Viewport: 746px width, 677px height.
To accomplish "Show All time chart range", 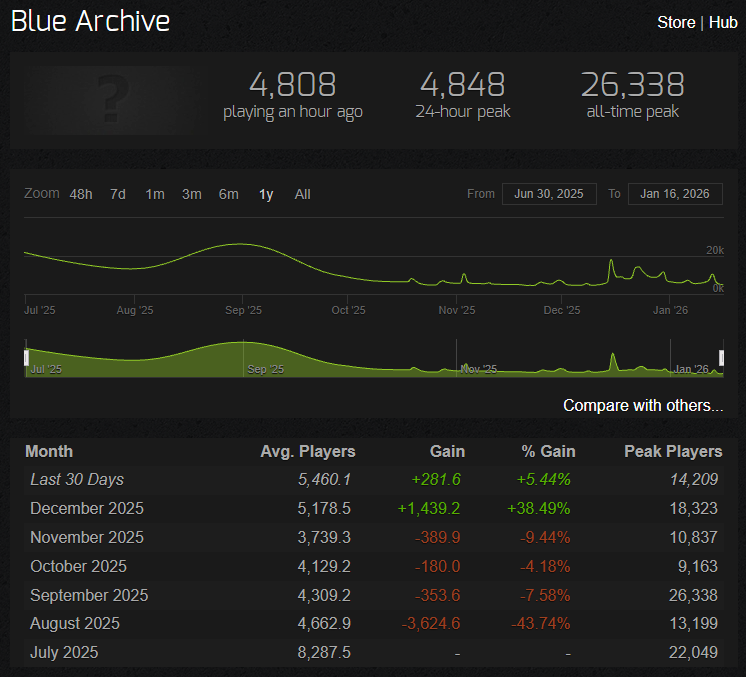I will (303, 194).
